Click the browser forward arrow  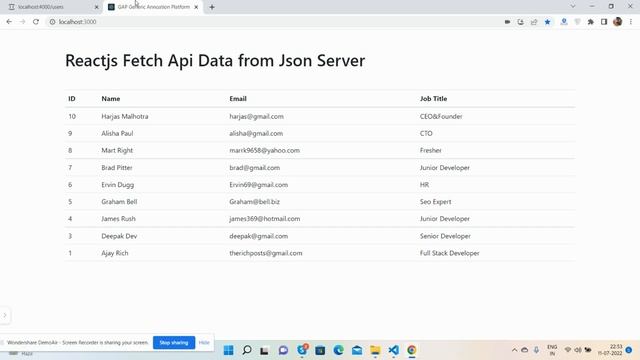(x=22, y=22)
